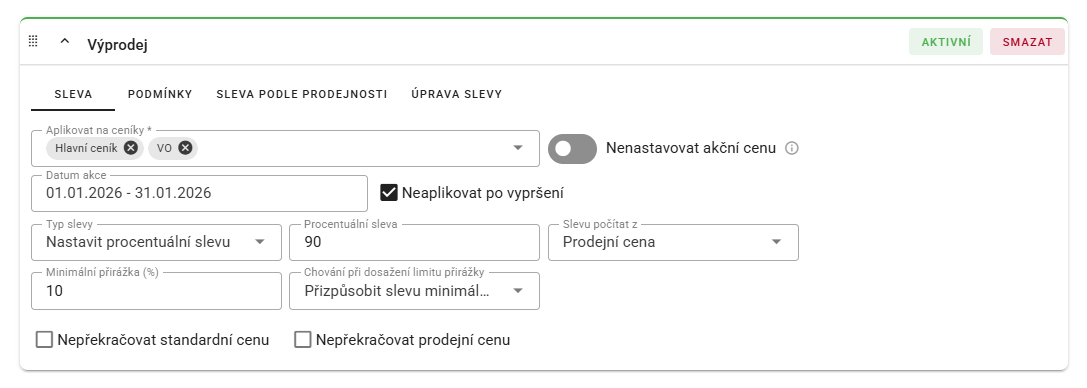Screen dimensions: 1087x388
Task: Open the Sleva podle prodejnosti tab
Action: pyautogui.click(x=302, y=94)
